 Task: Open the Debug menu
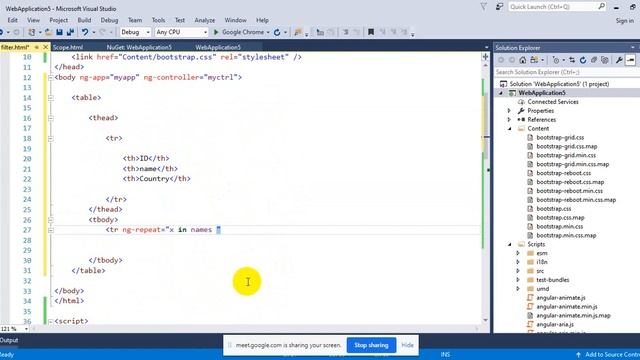tap(109, 20)
